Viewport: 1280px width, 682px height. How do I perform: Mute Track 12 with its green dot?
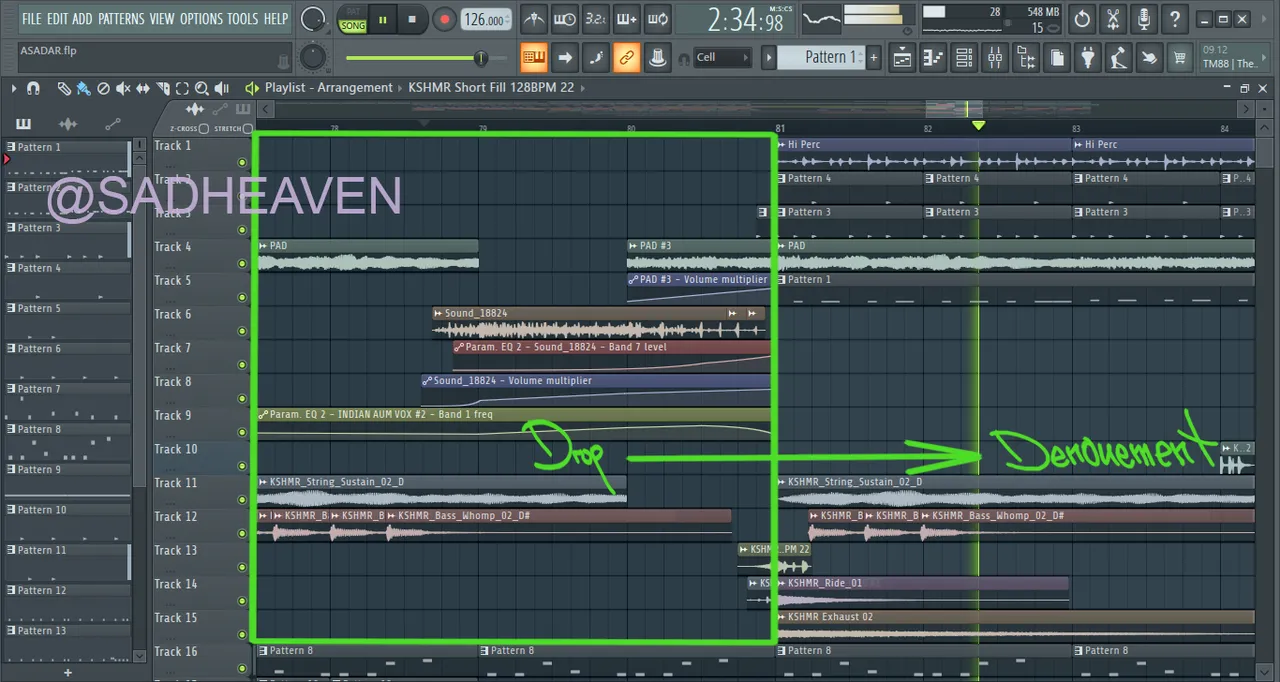242,533
